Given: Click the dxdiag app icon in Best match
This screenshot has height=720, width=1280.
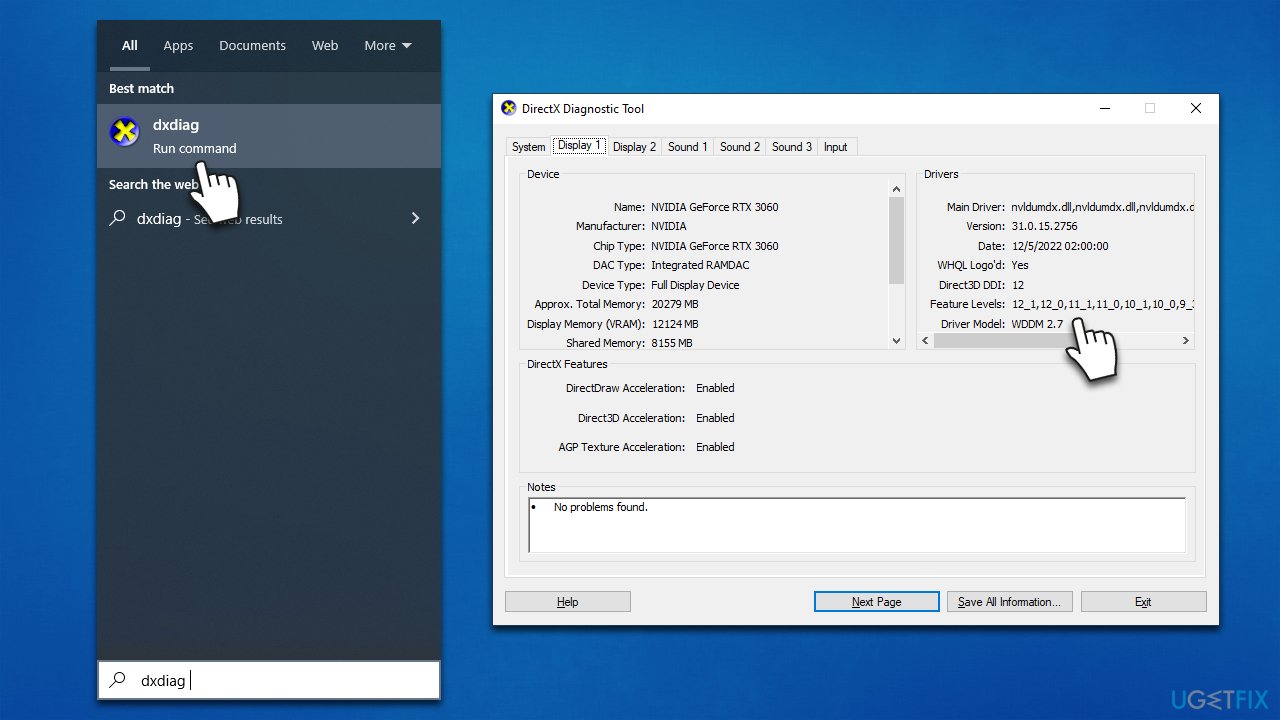Looking at the screenshot, I should pyautogui.click(x=124, y=131).
